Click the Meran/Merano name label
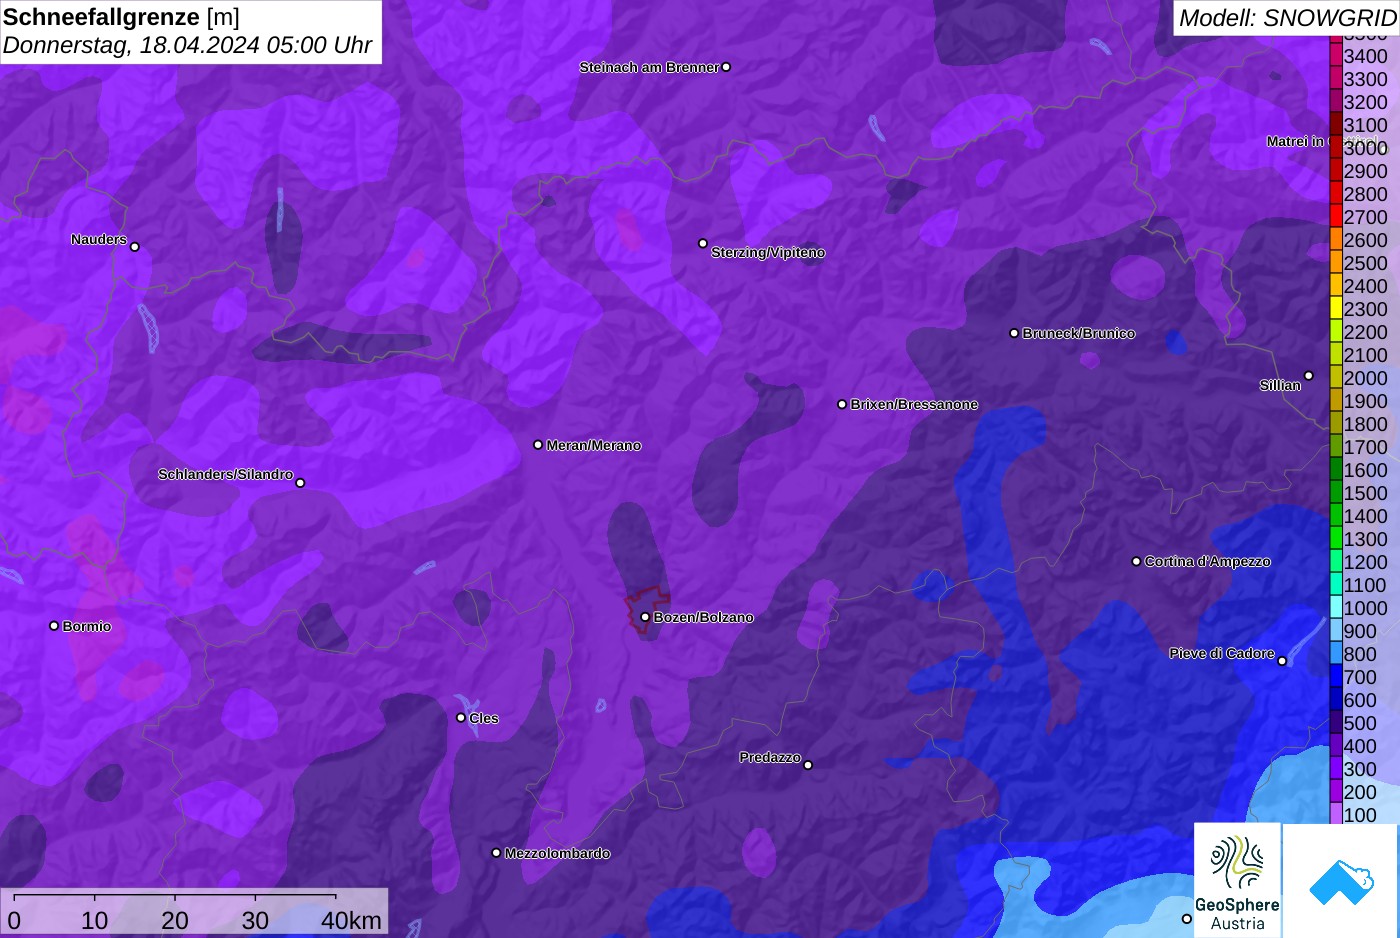 click(593, 445)
